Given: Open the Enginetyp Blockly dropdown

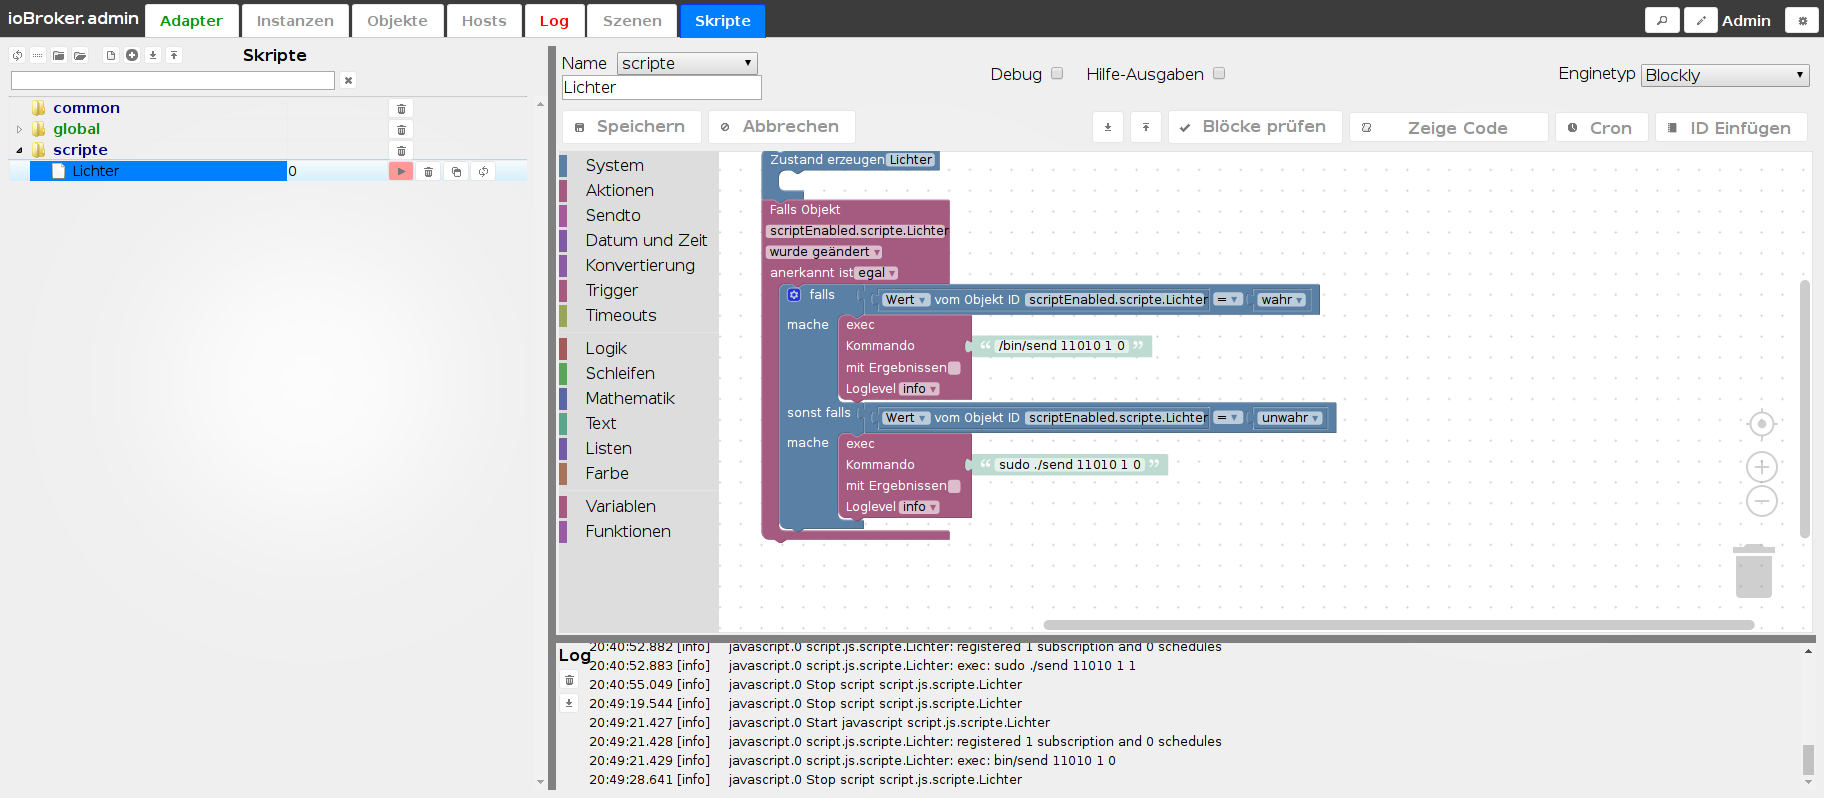Looking at the screenshot, I should coord(1725,75).
